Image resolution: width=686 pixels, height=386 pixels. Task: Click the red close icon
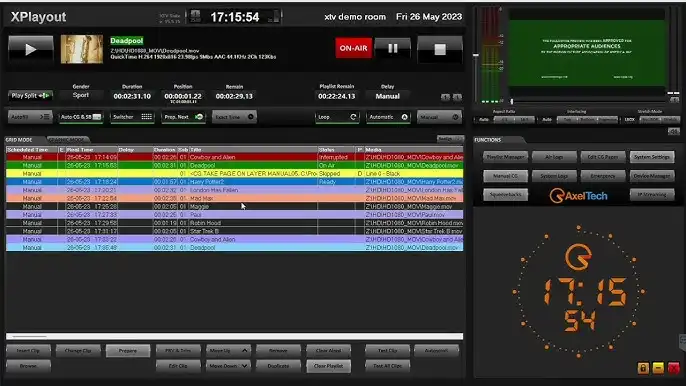[x=673, y=368]
